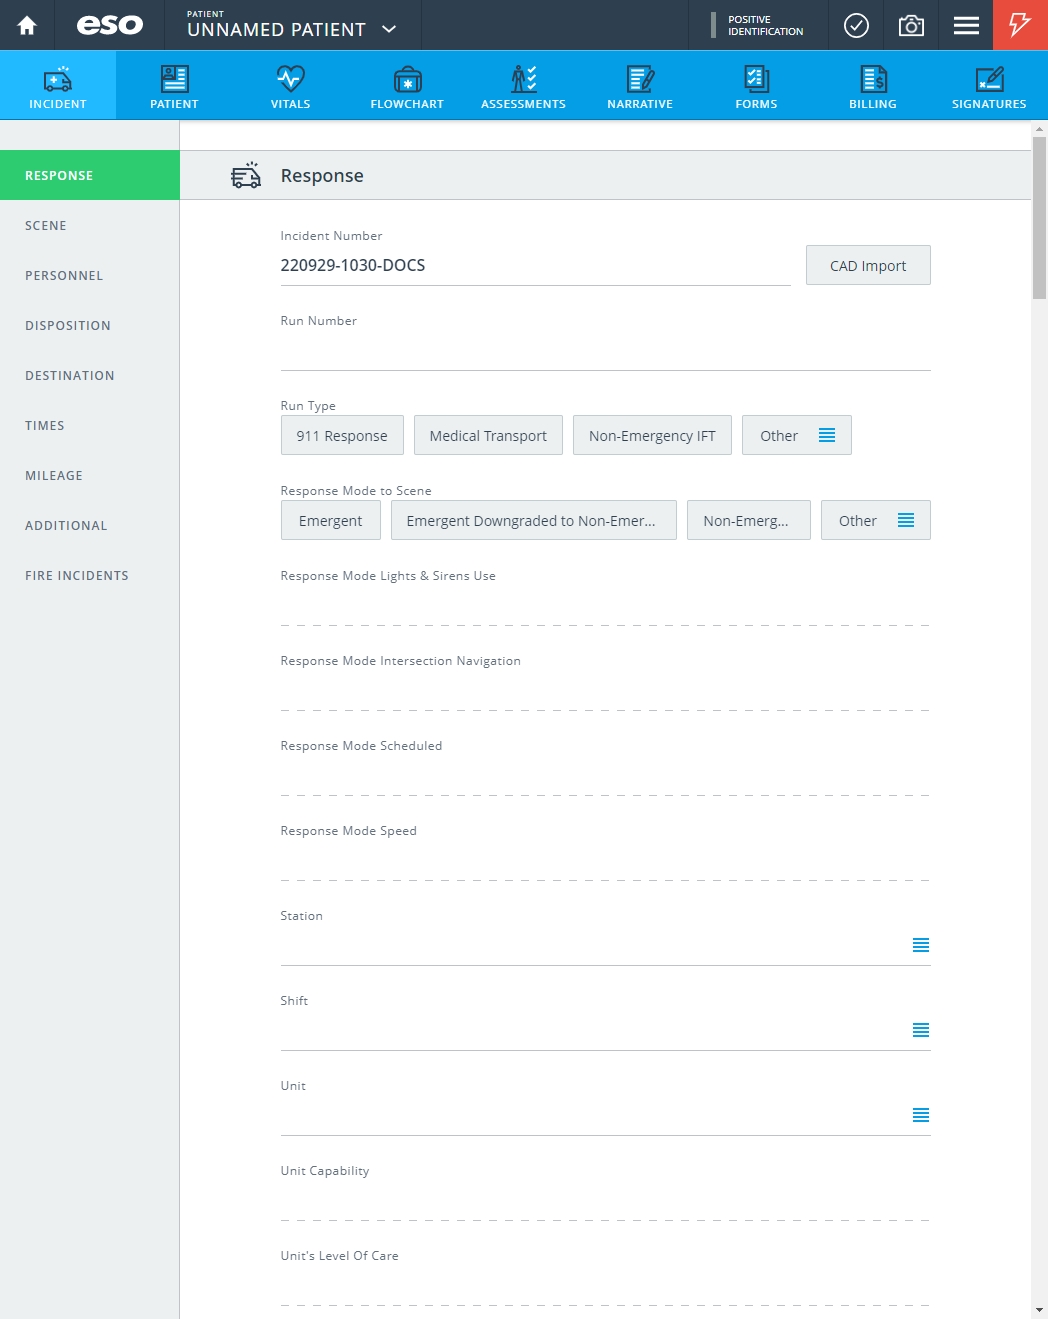1048x1319 pixels.
Task: Expand the Unnamed Patient dropdown chevron
Action: [x=390, y=29]
